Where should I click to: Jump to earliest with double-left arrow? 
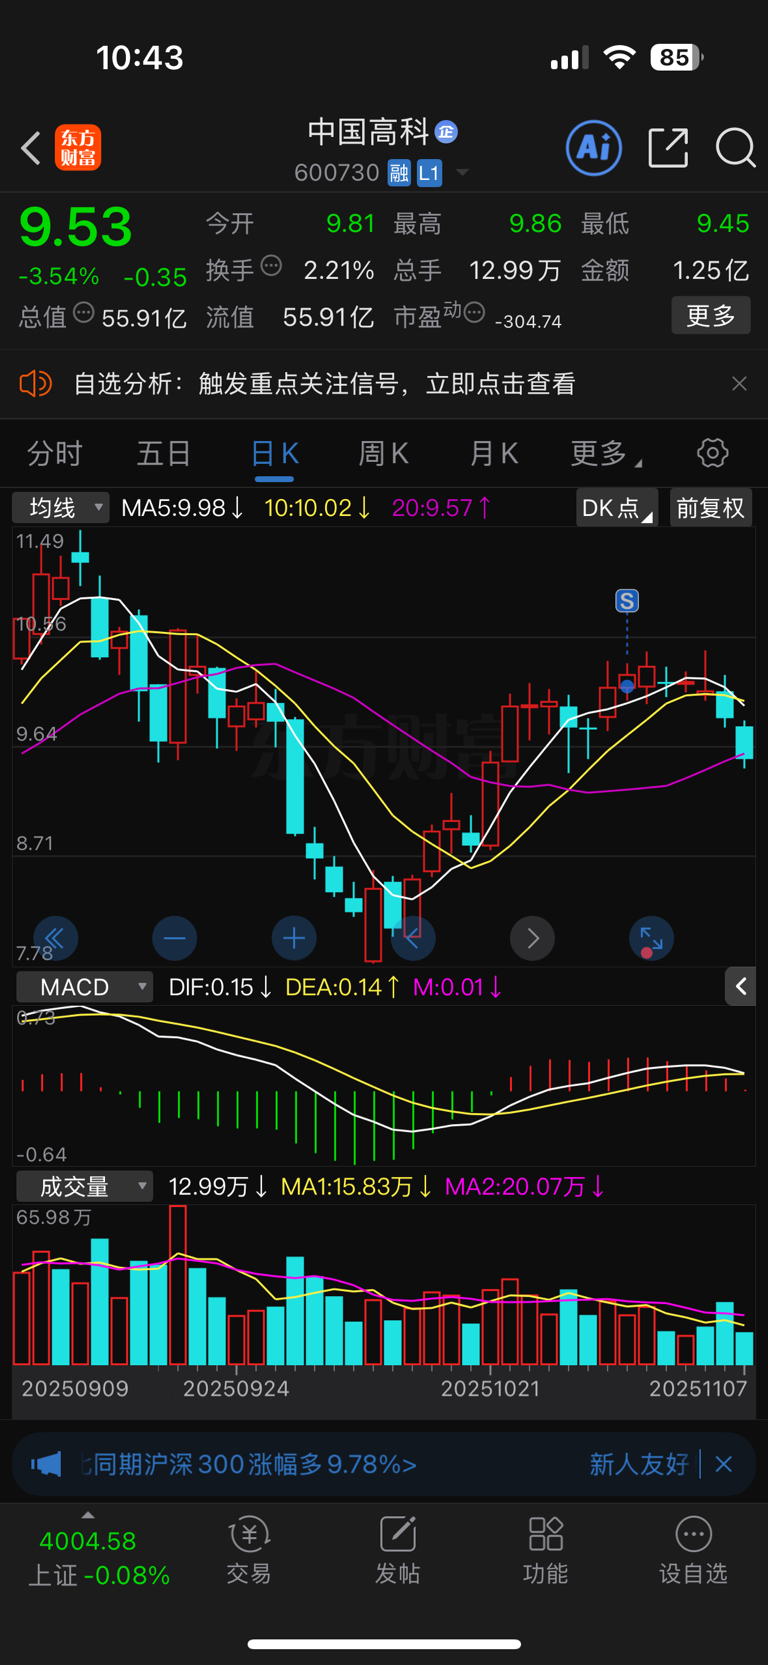click(x=55, y=938)
